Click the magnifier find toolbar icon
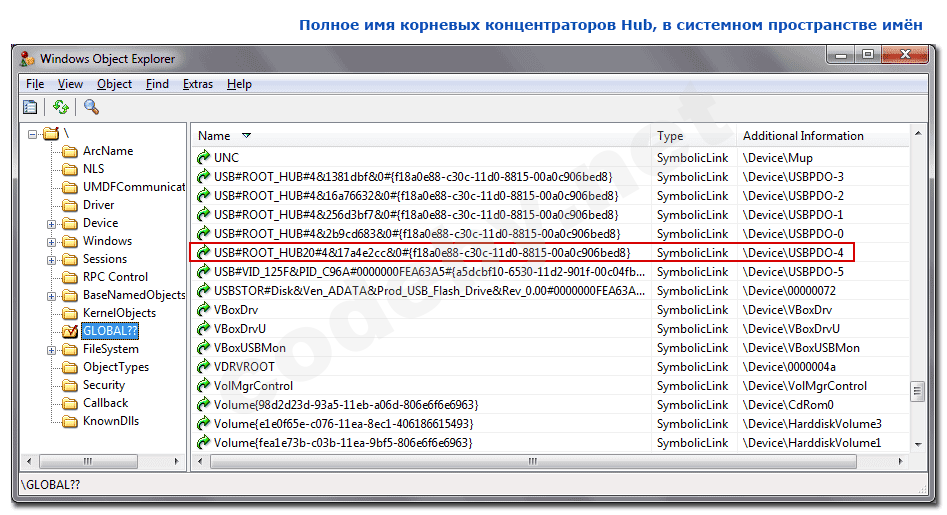 click(x=91, y=107)
